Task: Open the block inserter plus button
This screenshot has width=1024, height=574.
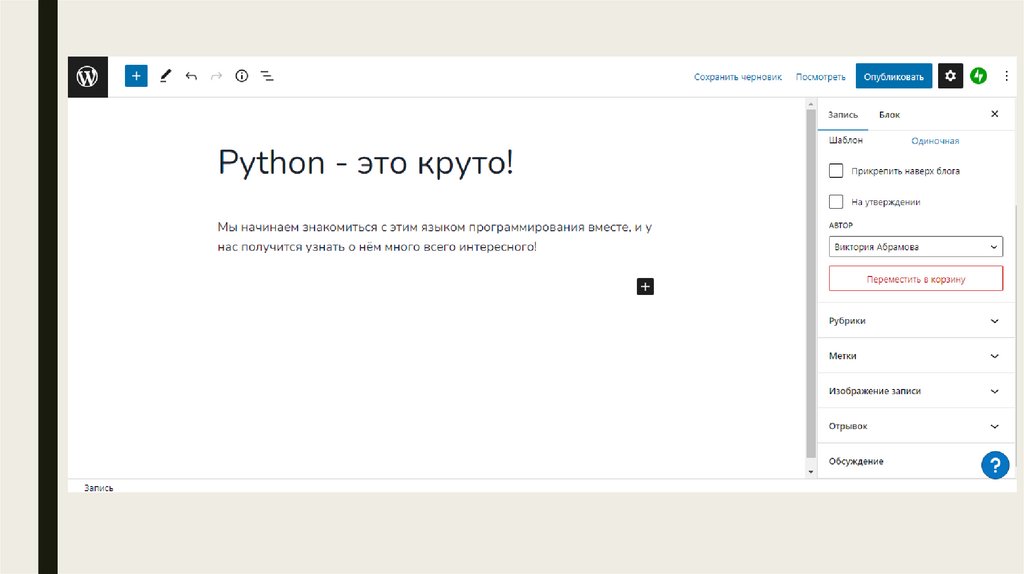Action: pyautogui.click(x=136, y=76)
